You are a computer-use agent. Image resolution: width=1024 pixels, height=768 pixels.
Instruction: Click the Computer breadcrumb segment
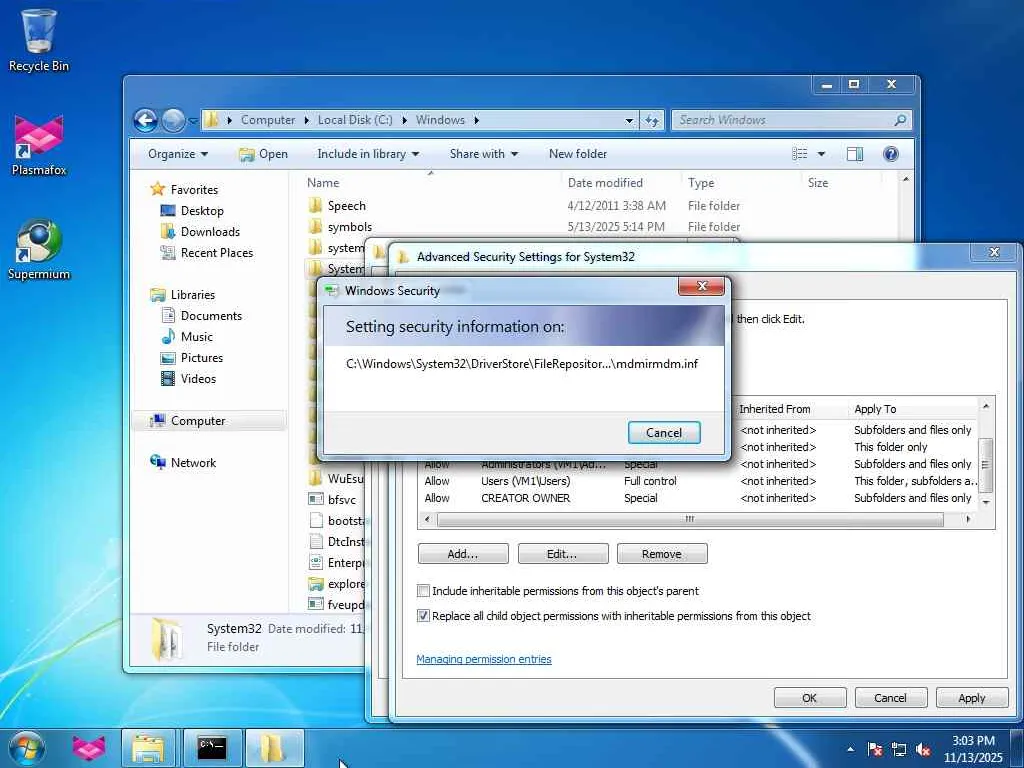(268, 120)
